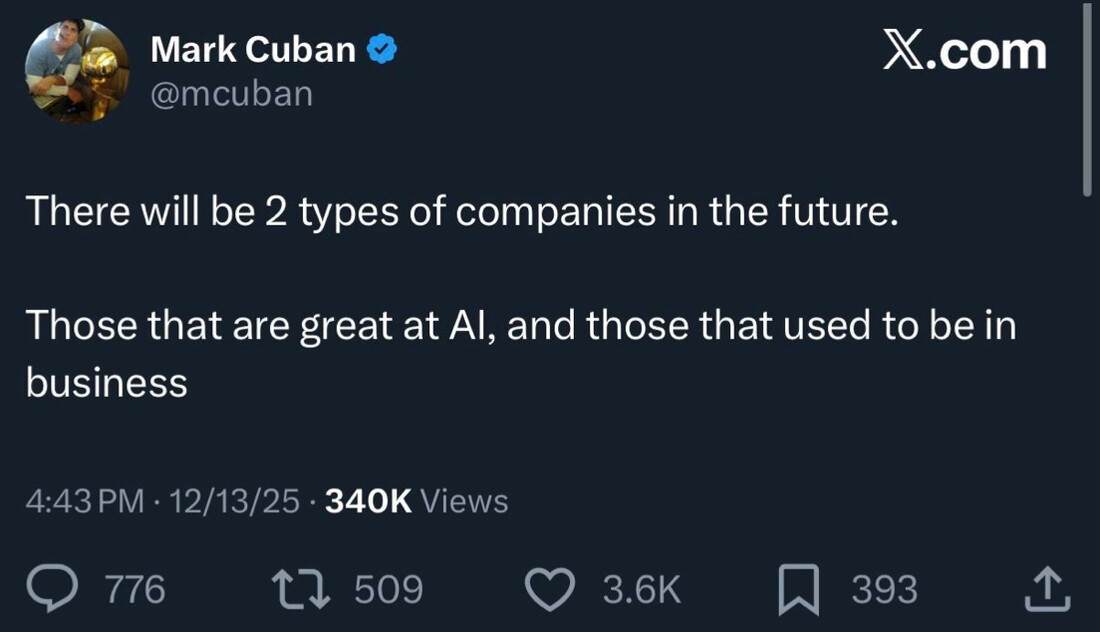
Task: Click the 3.6K likes count
Action: (x=641, y=589)
